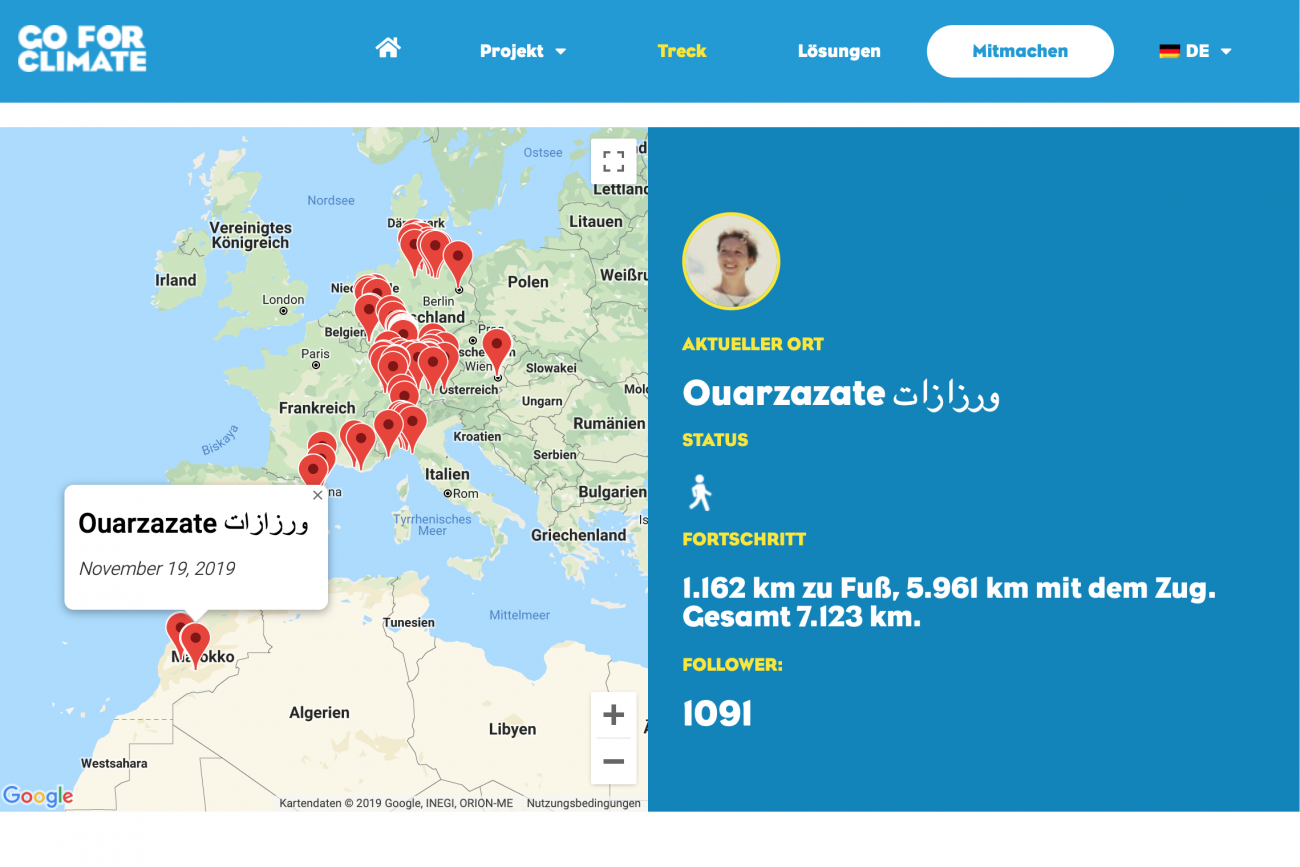
Task: Open the Nutzungsbedingungen link
Action: (x=583, y=803)
